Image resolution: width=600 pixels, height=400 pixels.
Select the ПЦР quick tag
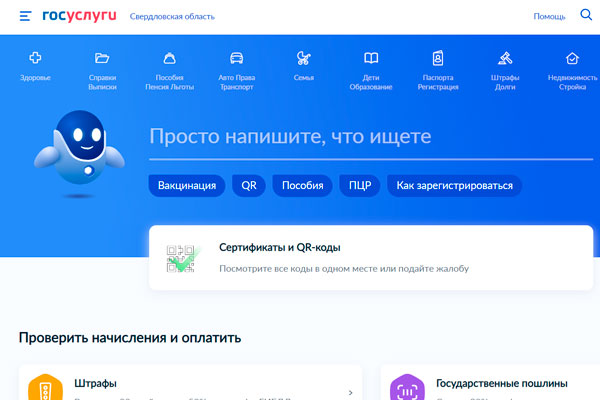360,186
